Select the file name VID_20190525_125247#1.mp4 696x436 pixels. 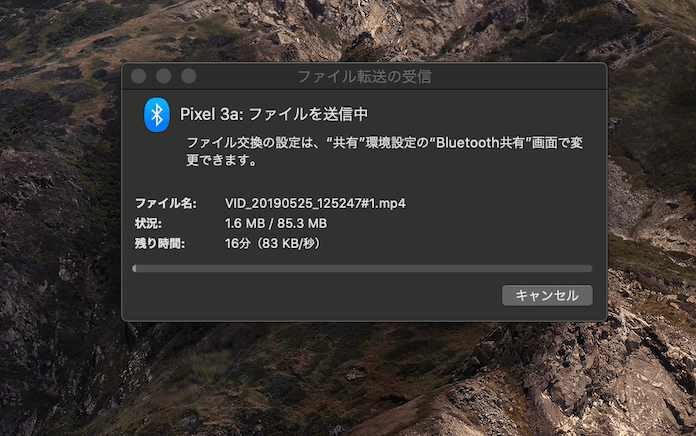point(315,203)
